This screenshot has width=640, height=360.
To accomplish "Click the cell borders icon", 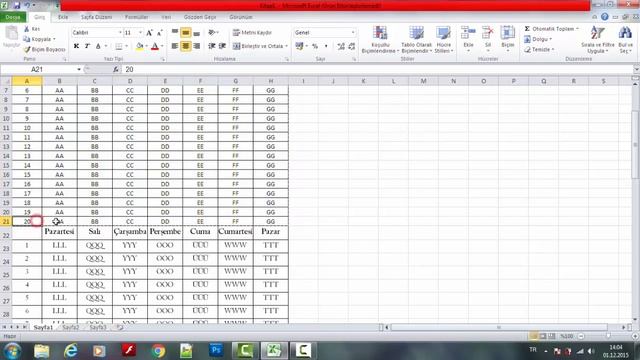I will click(x=119, y=46).
